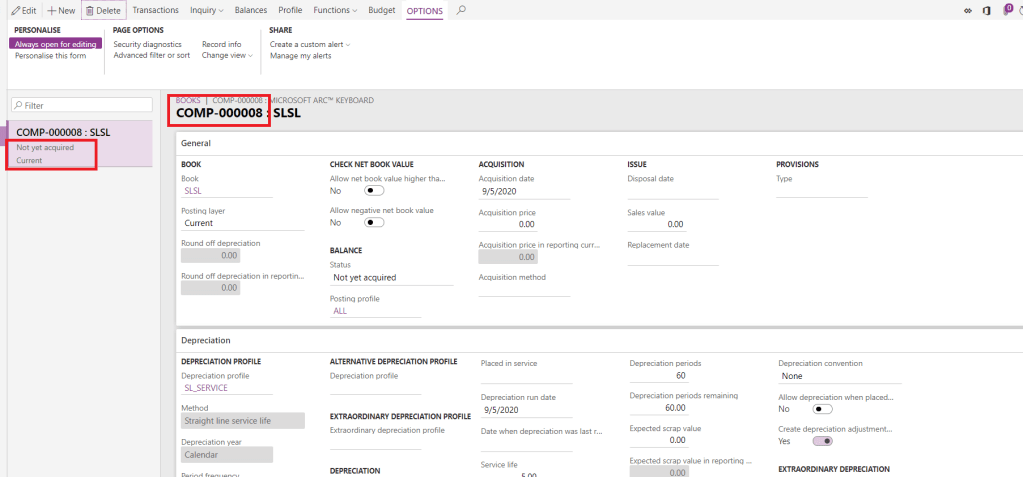Open the Office apps icon

tap(987, 10)
